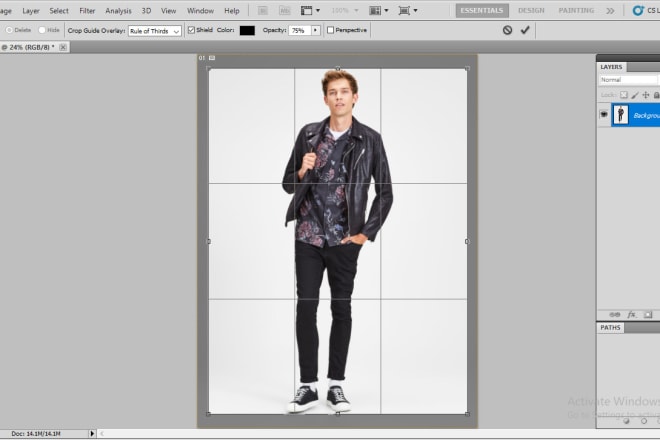
Task: Click the lock all padlock icon
Action: (656, 95)
